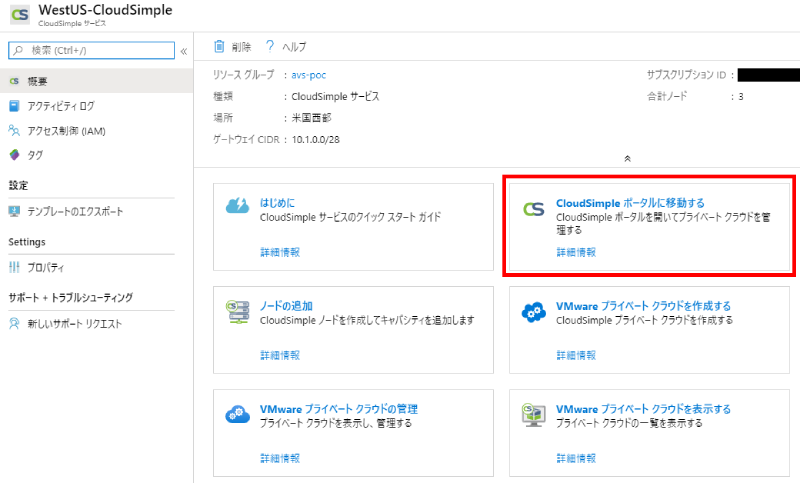This screenshot has width=800, height=483.
Task: Click the VMware プライベート クラウドの管理 cloud icon
Action: 237,414
